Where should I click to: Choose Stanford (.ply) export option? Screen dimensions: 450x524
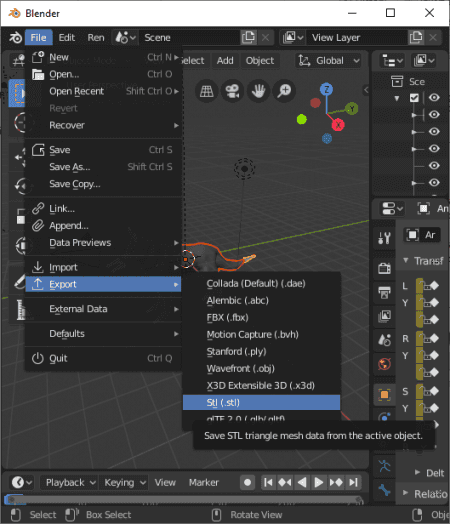pos(261,351)
